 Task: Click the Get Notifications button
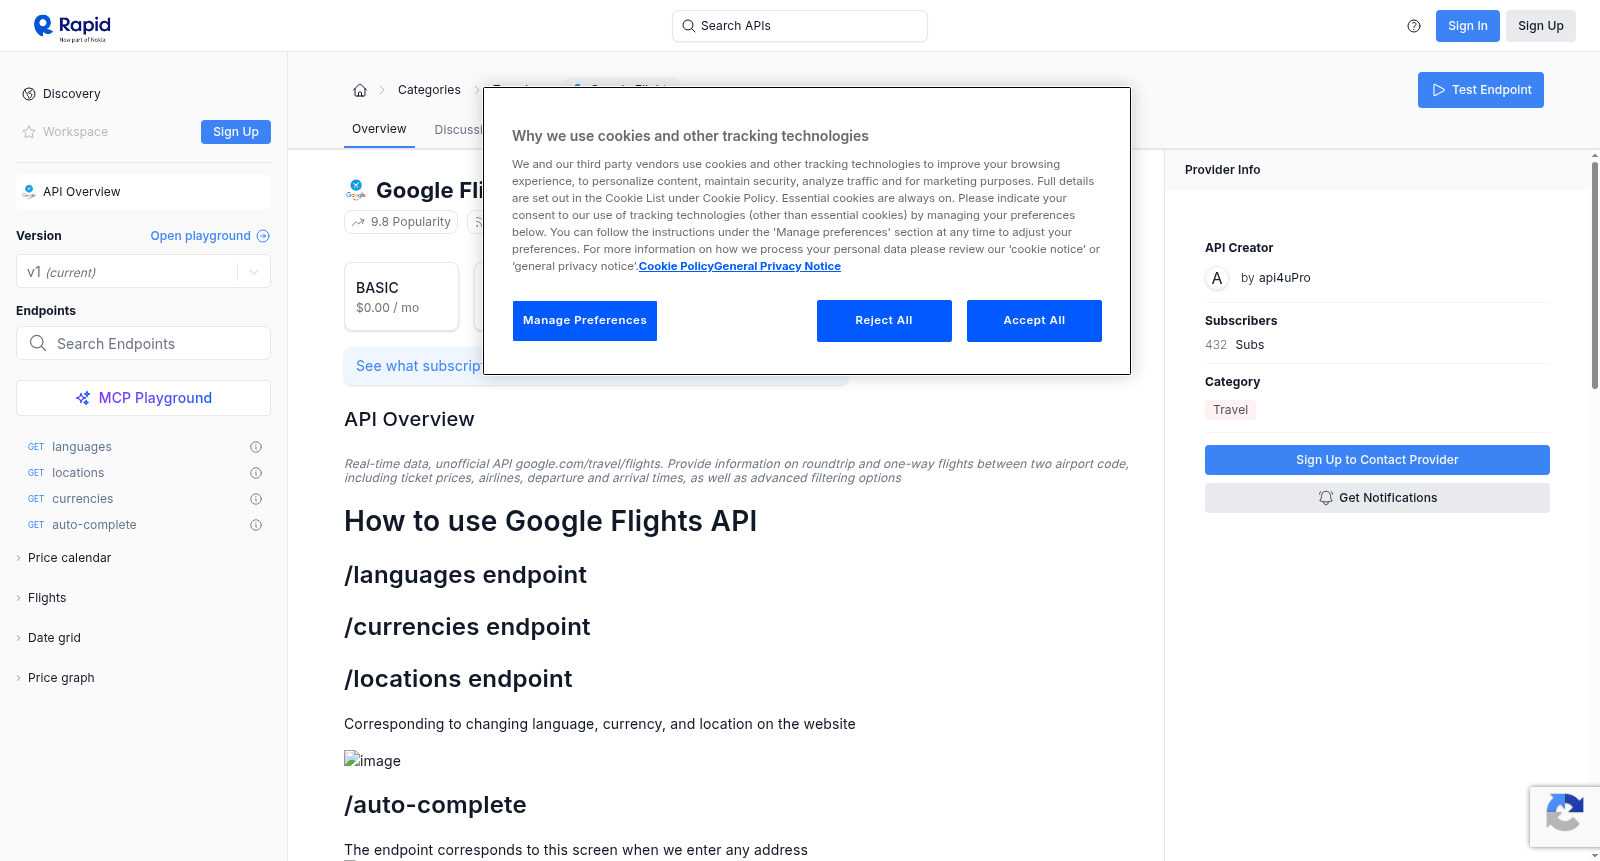point(1377,498)
